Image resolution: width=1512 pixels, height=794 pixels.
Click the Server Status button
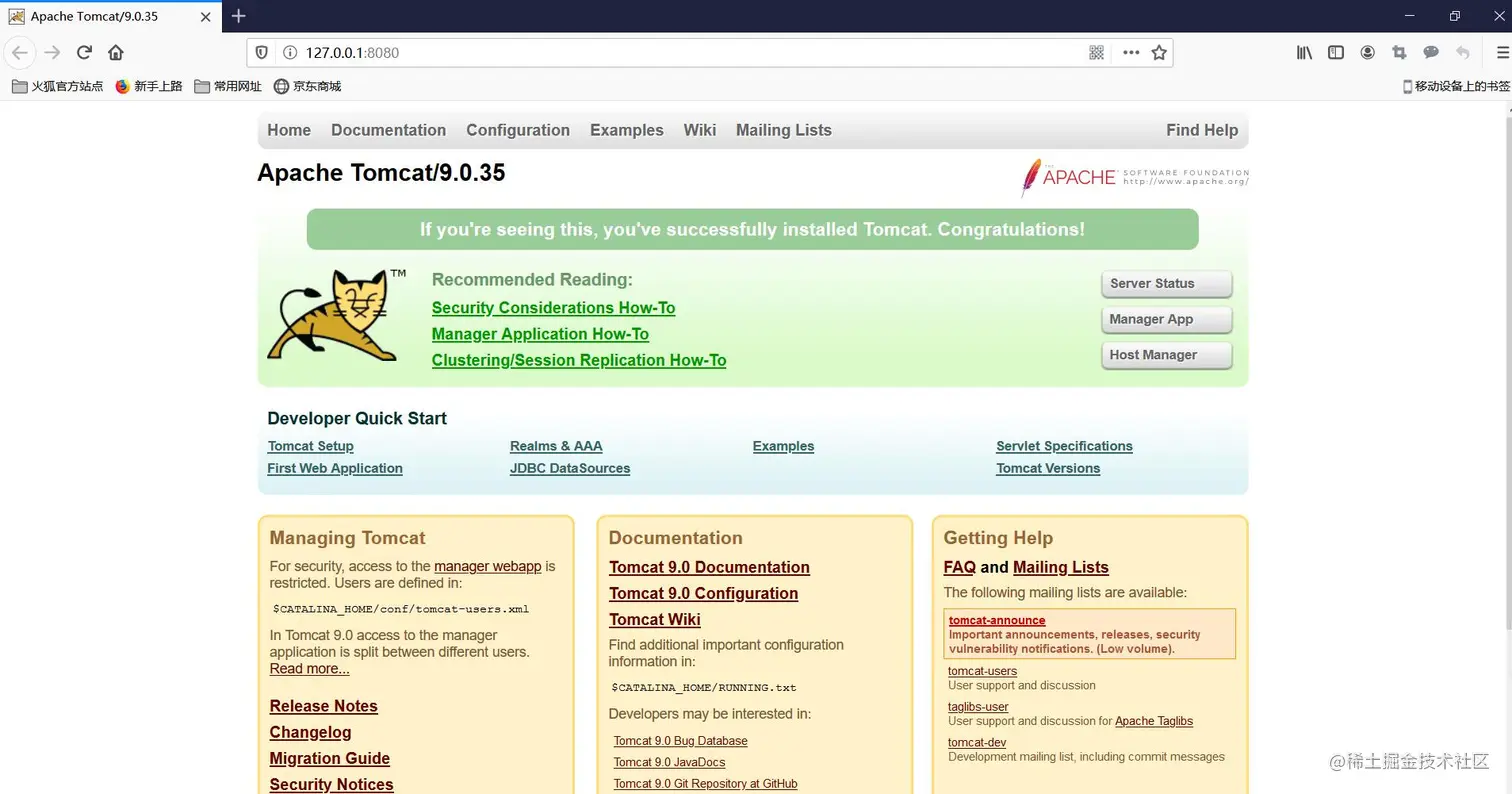point(1167,284)
